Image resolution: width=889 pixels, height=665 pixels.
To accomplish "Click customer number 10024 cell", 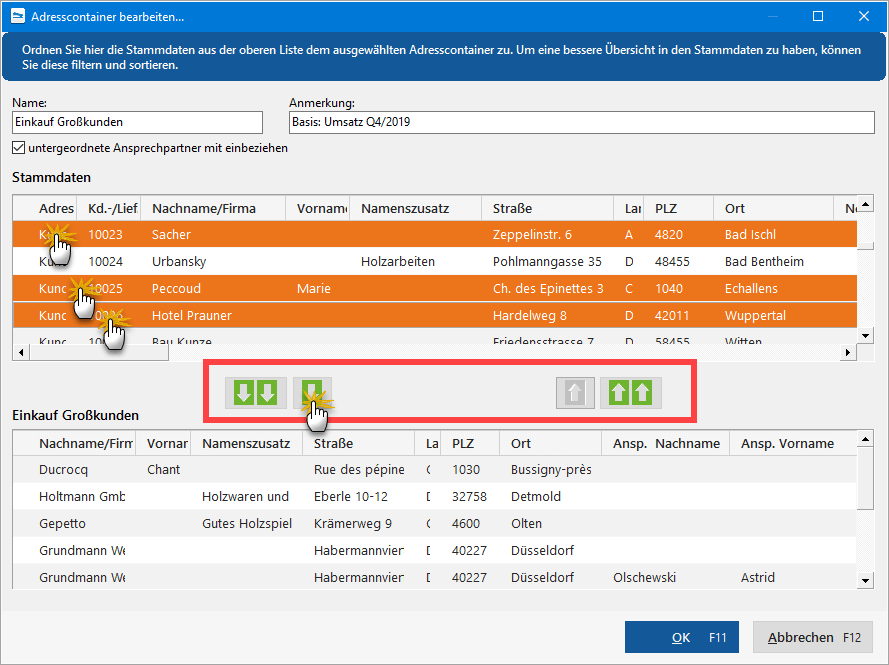I will point(105,261).
